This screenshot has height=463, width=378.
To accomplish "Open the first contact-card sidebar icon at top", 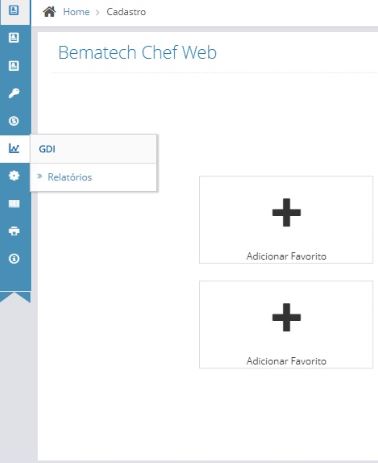I will click(x=14, y=10).
